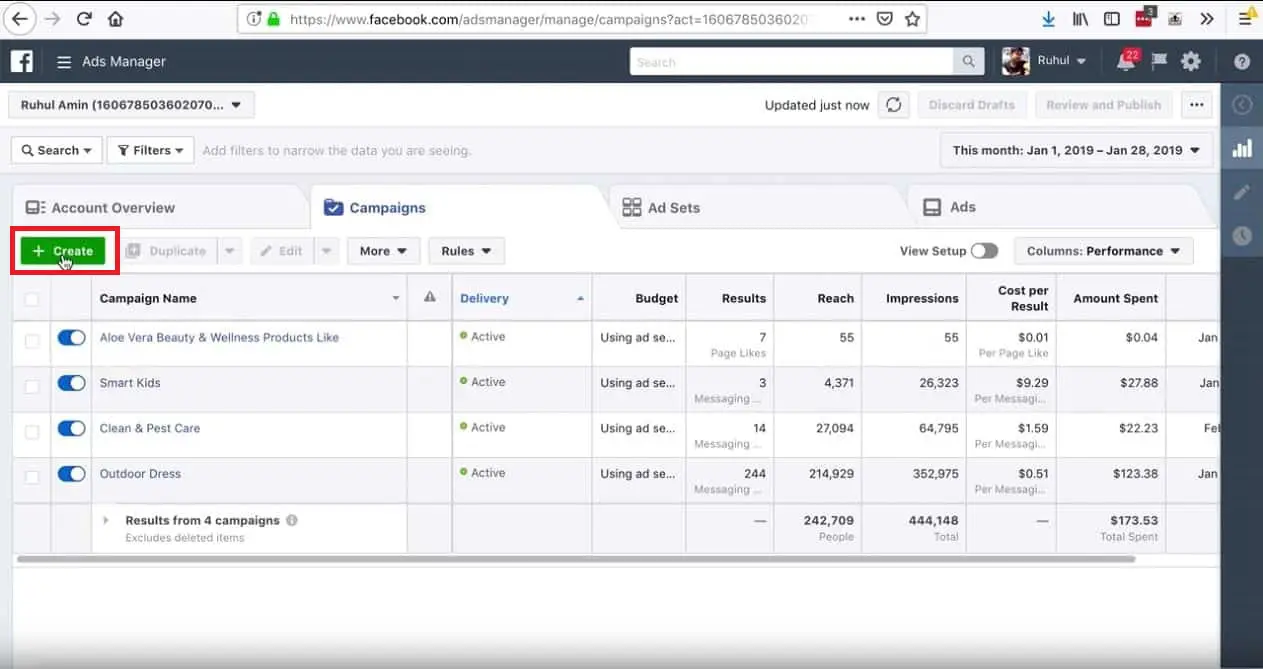This screenshot has height=669, width=1263.
Task: Check the box for Clean & Pest Care campaign
Action: pos(32,431)
